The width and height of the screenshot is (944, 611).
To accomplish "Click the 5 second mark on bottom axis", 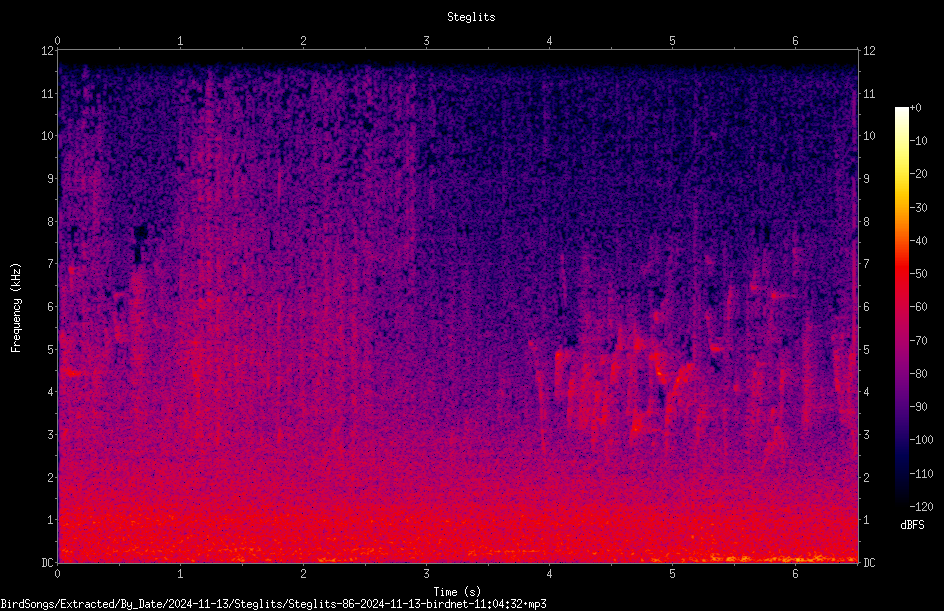I will coord(672,574).
